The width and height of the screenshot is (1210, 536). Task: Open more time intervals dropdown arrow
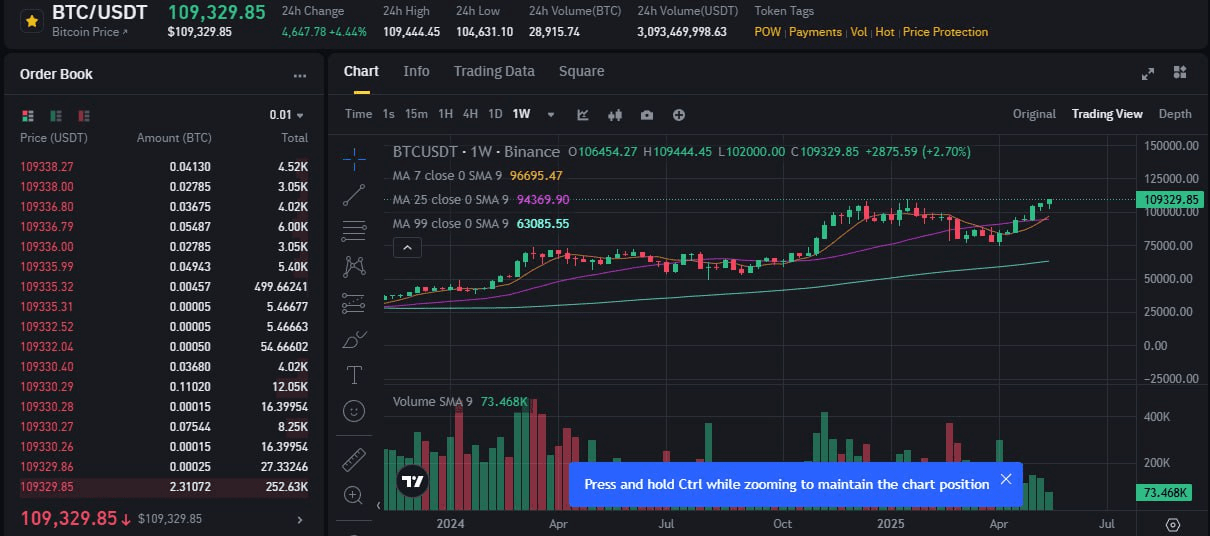550,114
